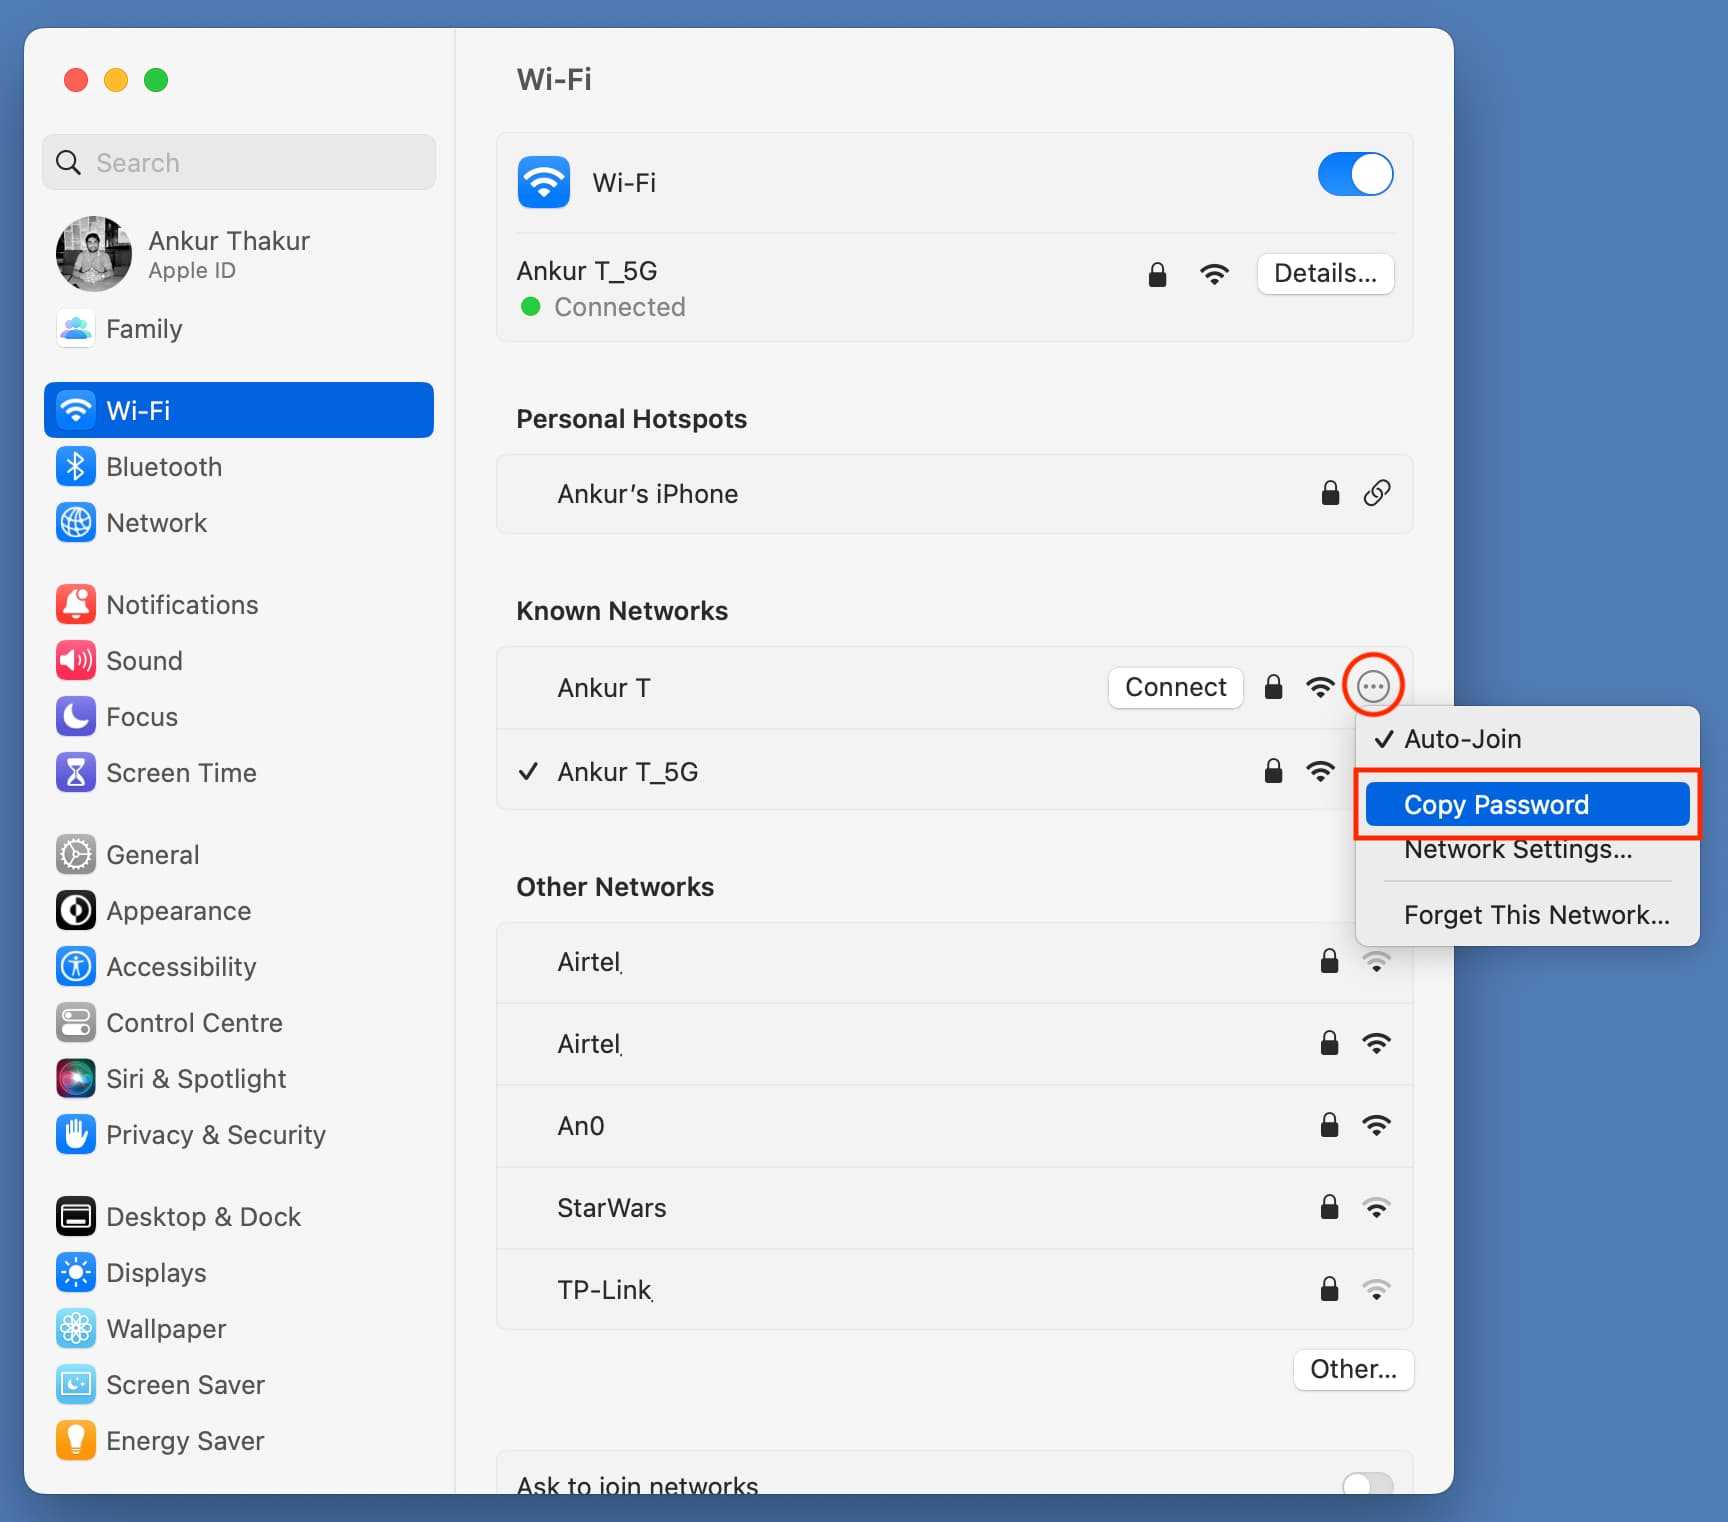Click the Search field in the sidebar

[x=240, y=163]
